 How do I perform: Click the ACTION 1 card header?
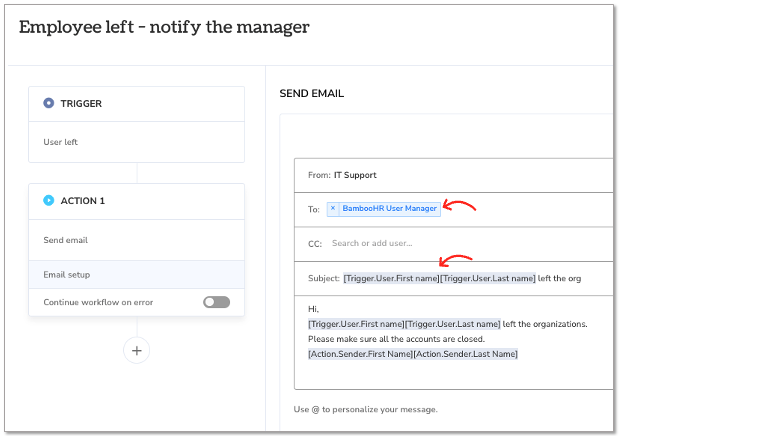click(x=136, y=201)
